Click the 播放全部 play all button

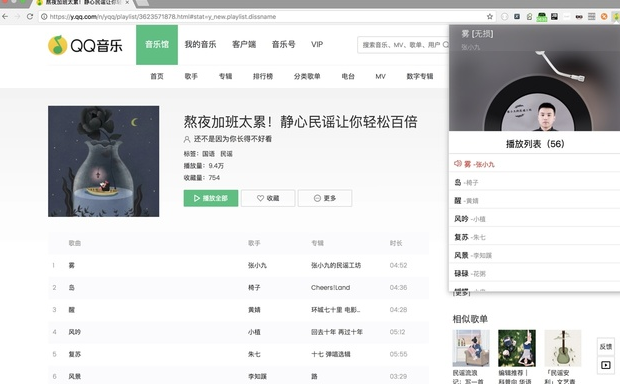[211, 198]
